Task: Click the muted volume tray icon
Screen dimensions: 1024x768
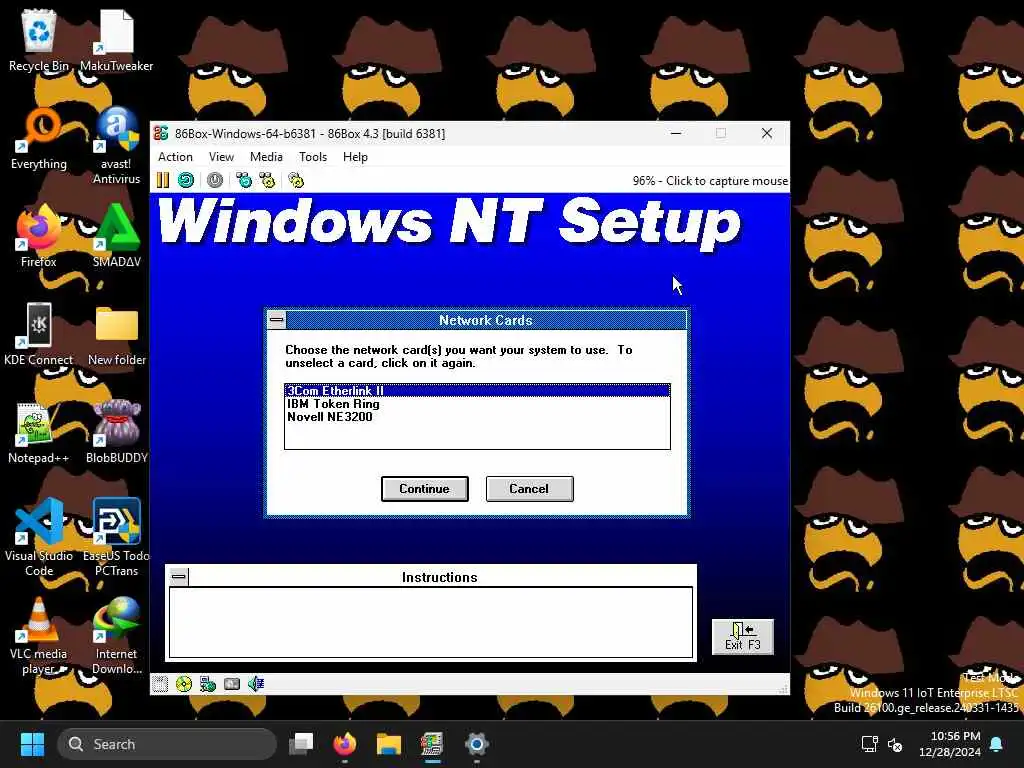Action: [895, 744]
